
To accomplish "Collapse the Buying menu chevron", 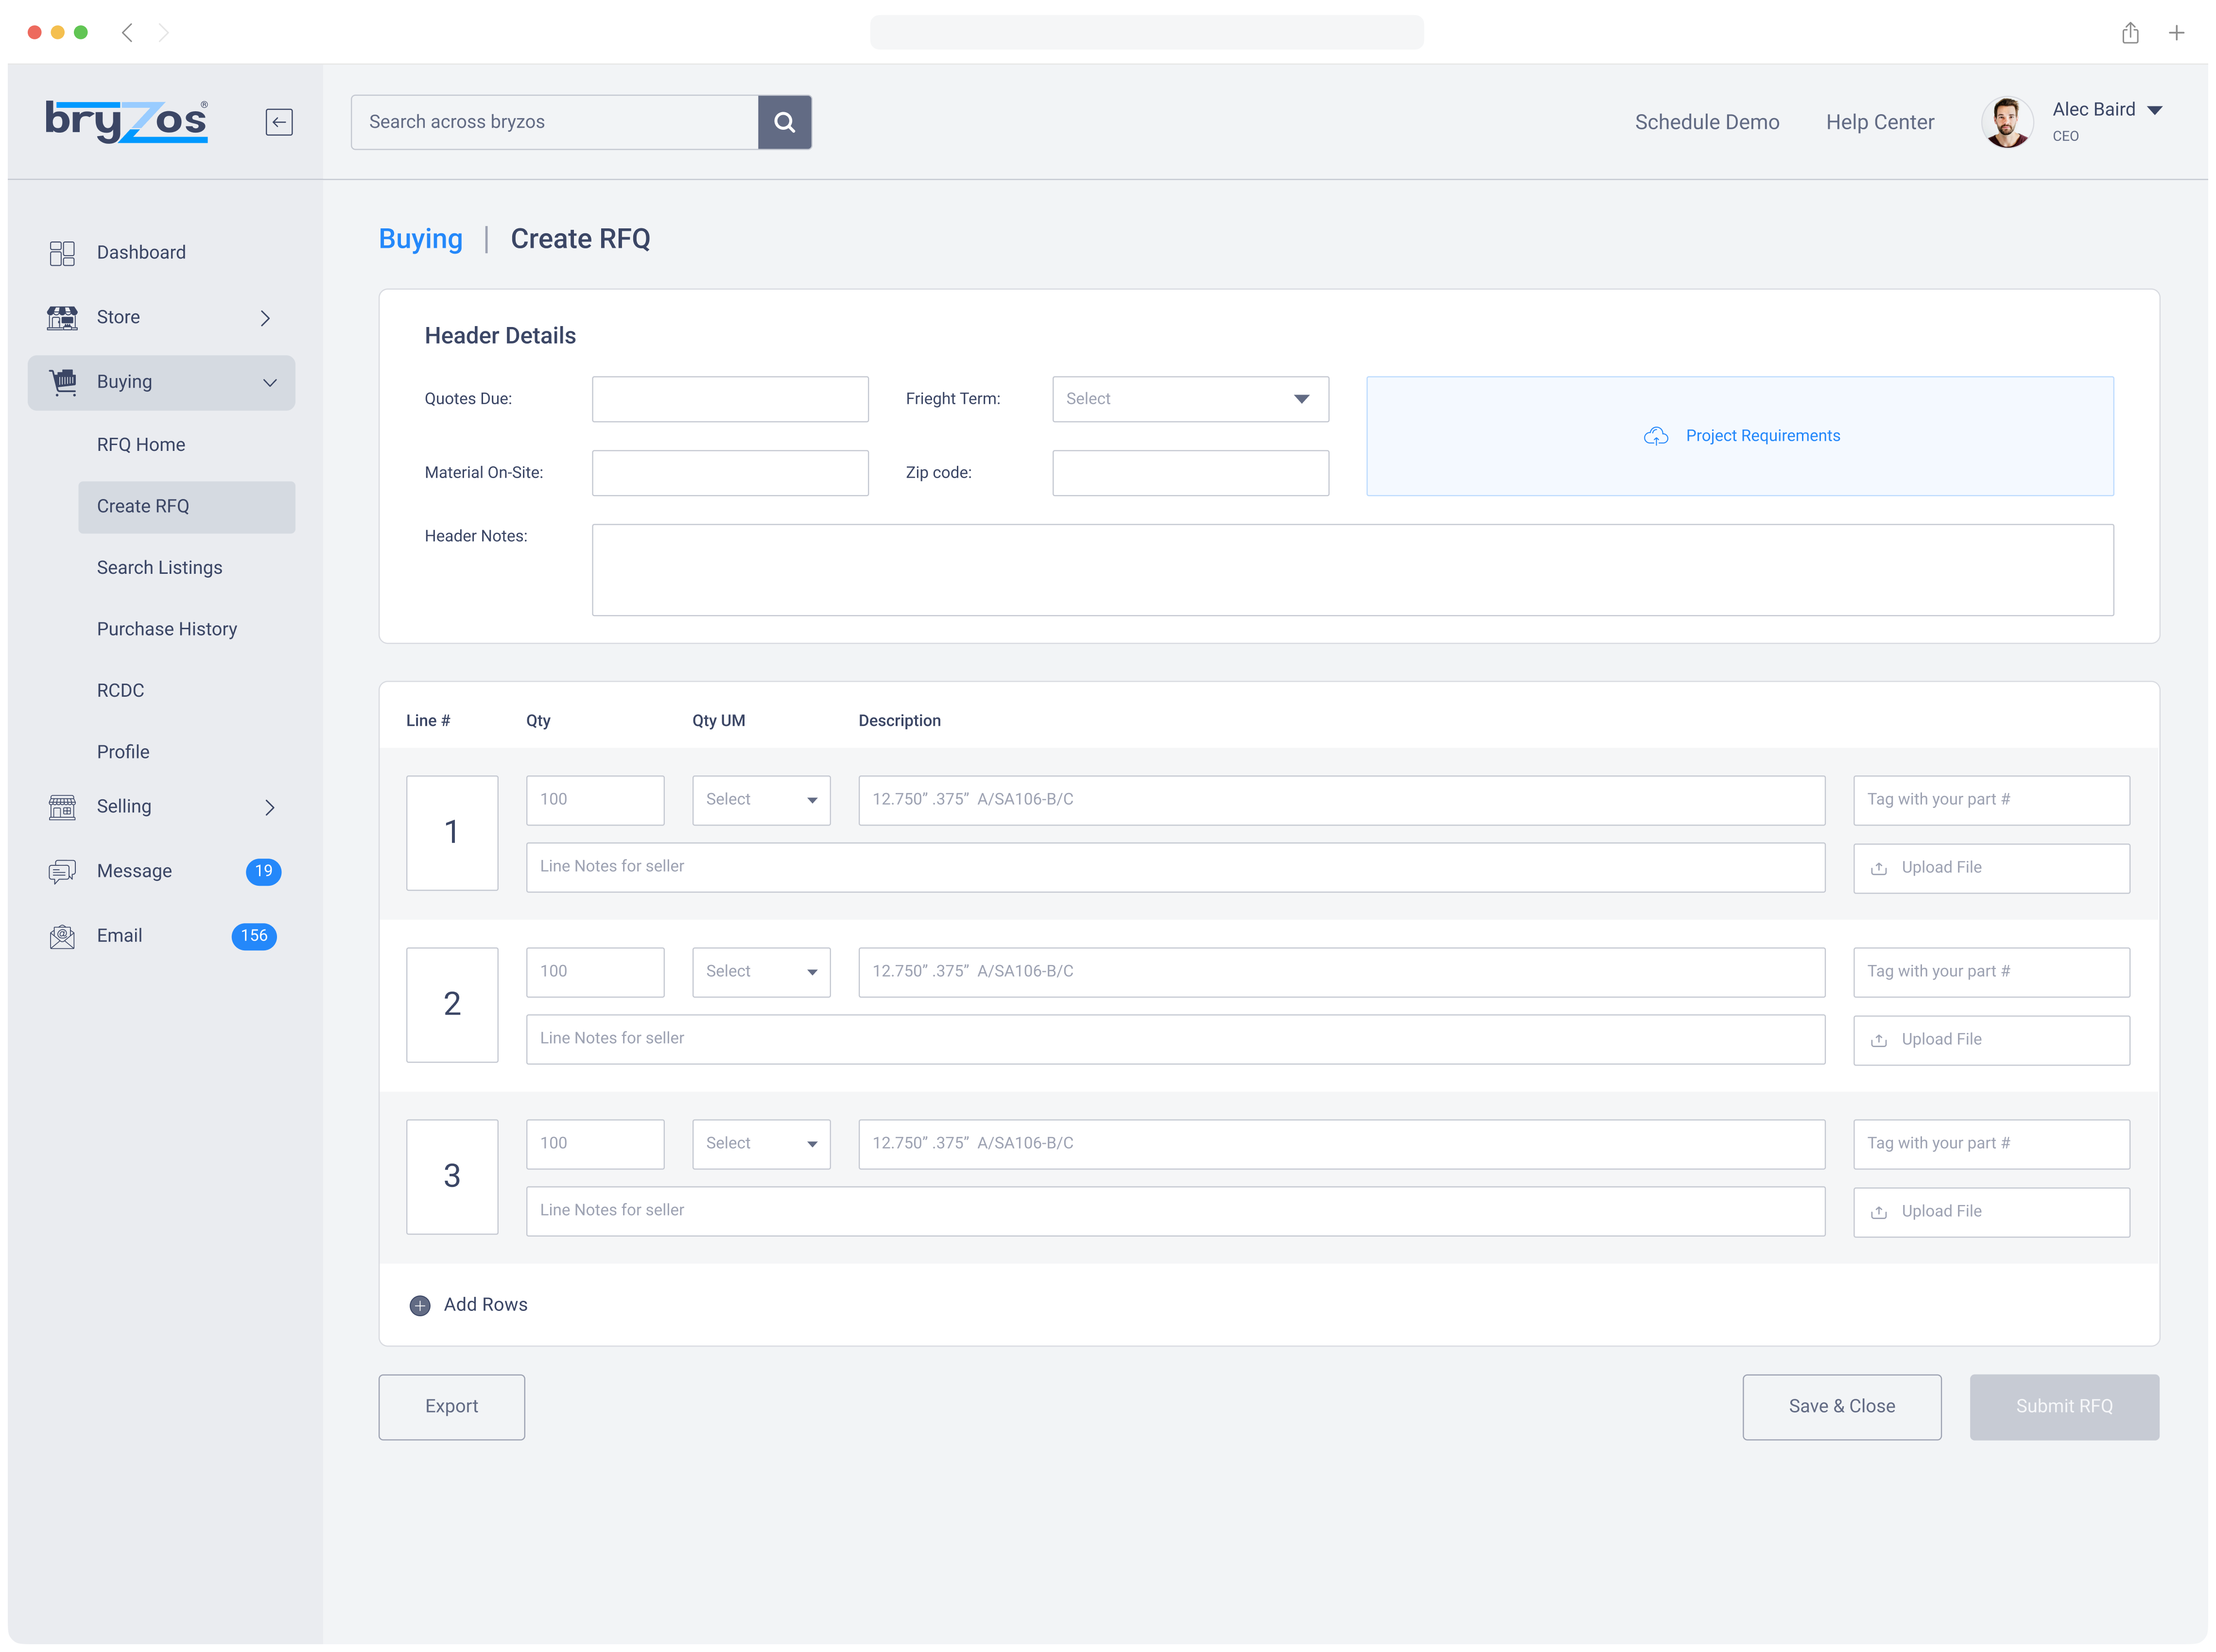I will [x=269, y=382].
